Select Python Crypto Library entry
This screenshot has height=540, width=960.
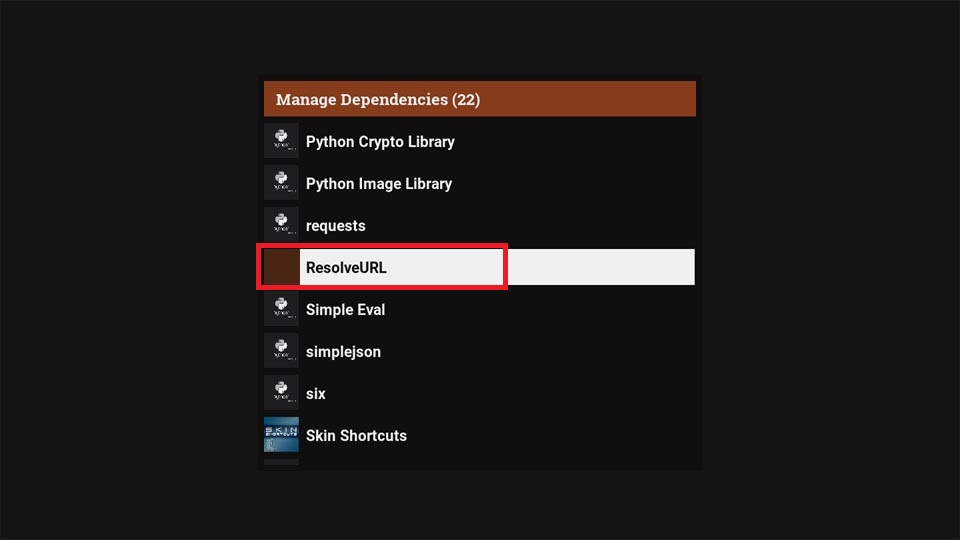[x=479, y=141]
